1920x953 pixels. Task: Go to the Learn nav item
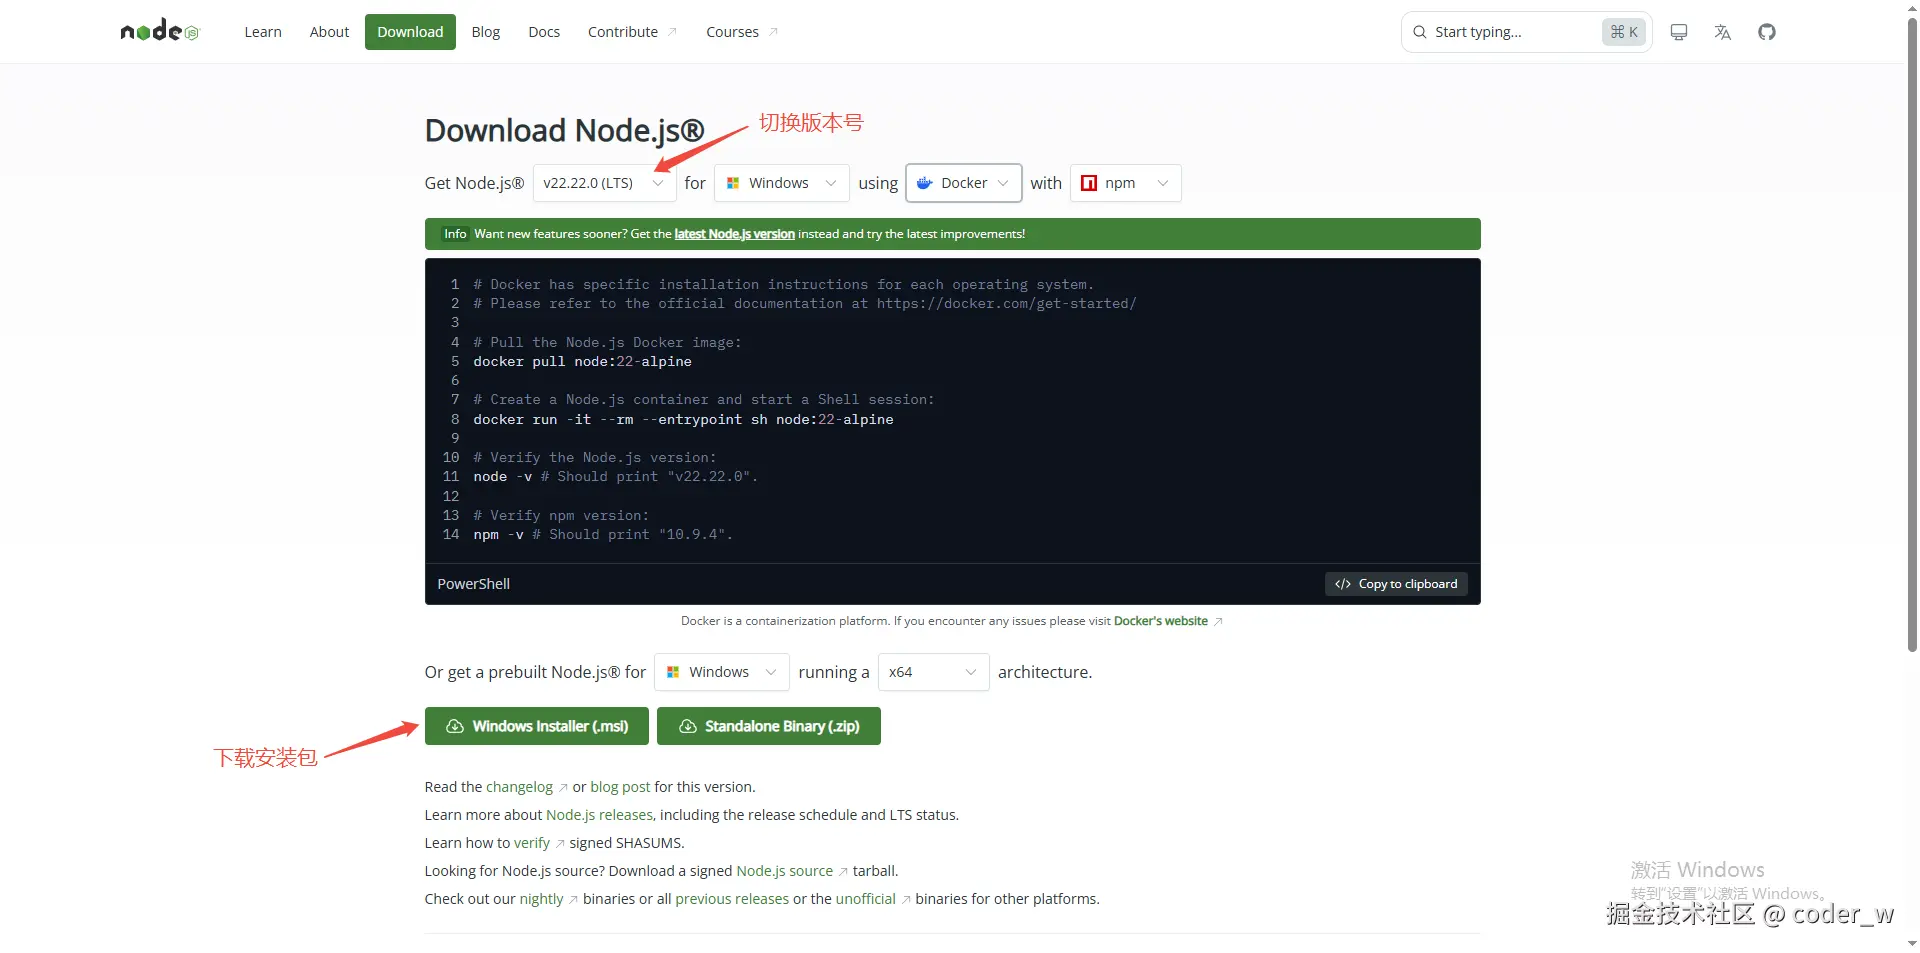263,32
